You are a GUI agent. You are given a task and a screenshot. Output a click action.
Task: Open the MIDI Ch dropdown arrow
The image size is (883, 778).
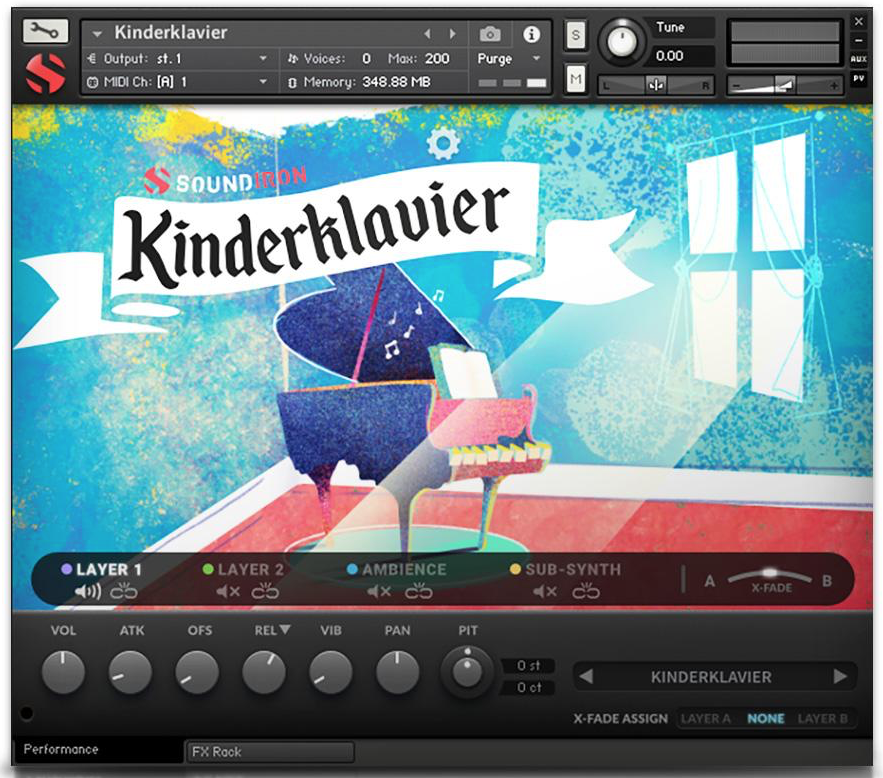pyautogui.click(x=262, y=82)
